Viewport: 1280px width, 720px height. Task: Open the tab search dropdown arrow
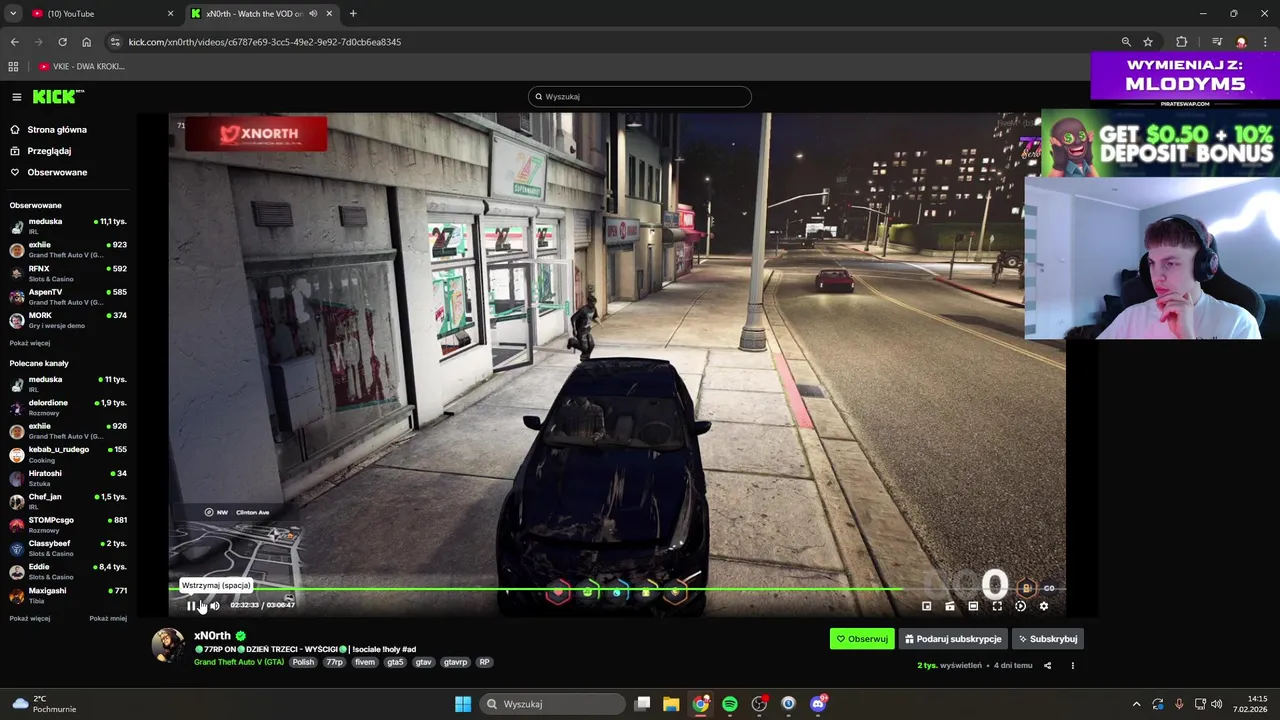pos(12,14)
